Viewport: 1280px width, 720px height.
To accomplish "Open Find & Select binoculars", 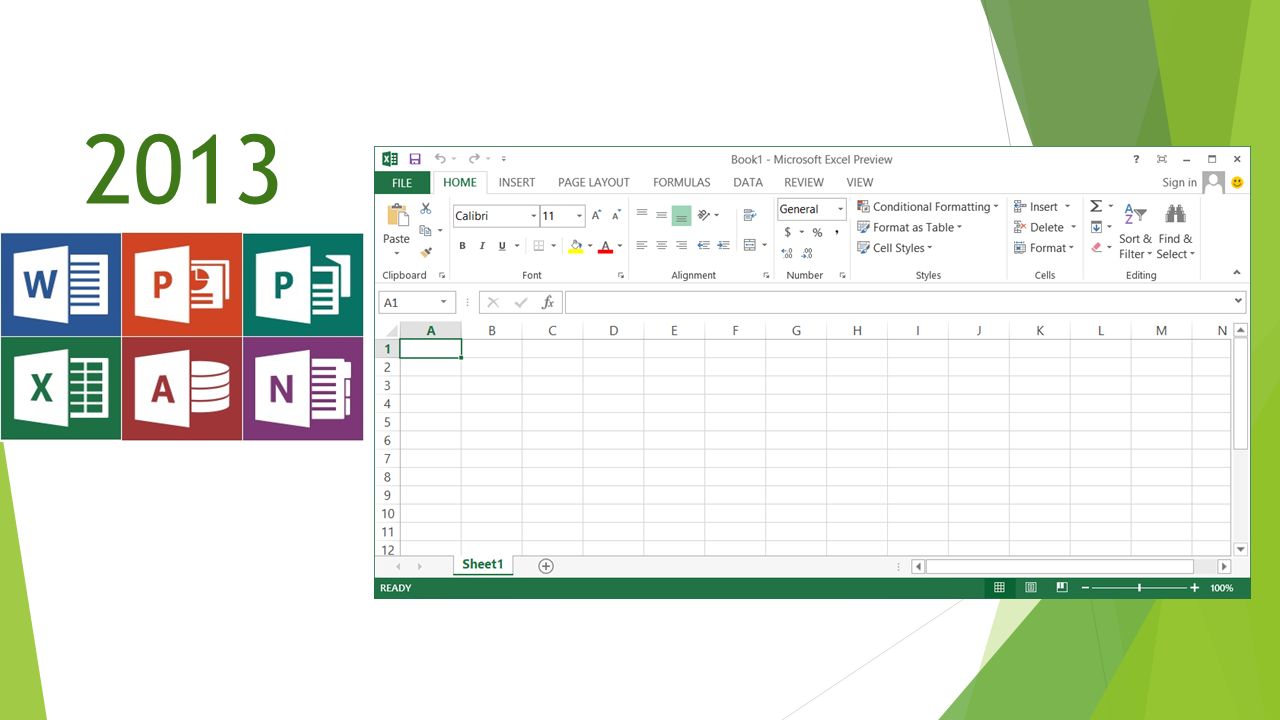I will tap(1175, 232).
